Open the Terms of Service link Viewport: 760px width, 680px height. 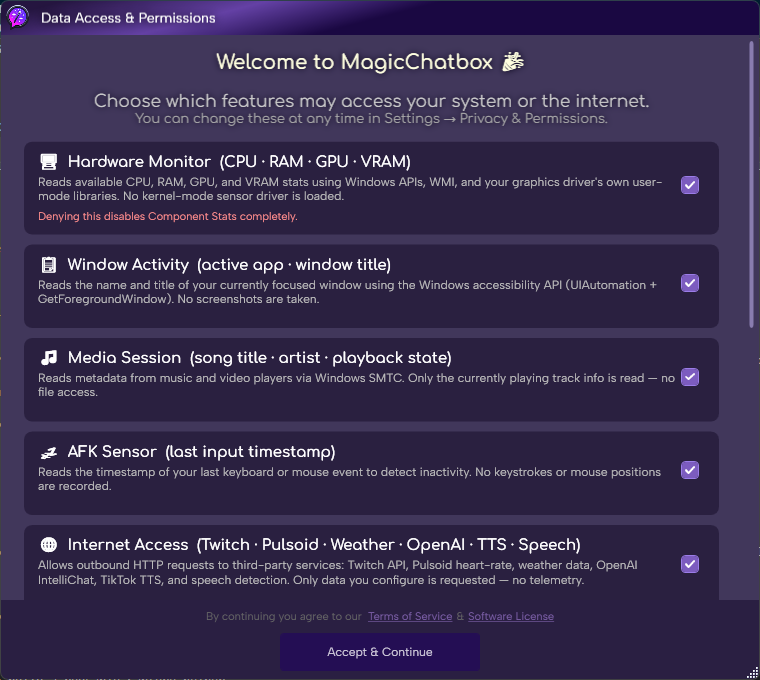coord(410,617)
